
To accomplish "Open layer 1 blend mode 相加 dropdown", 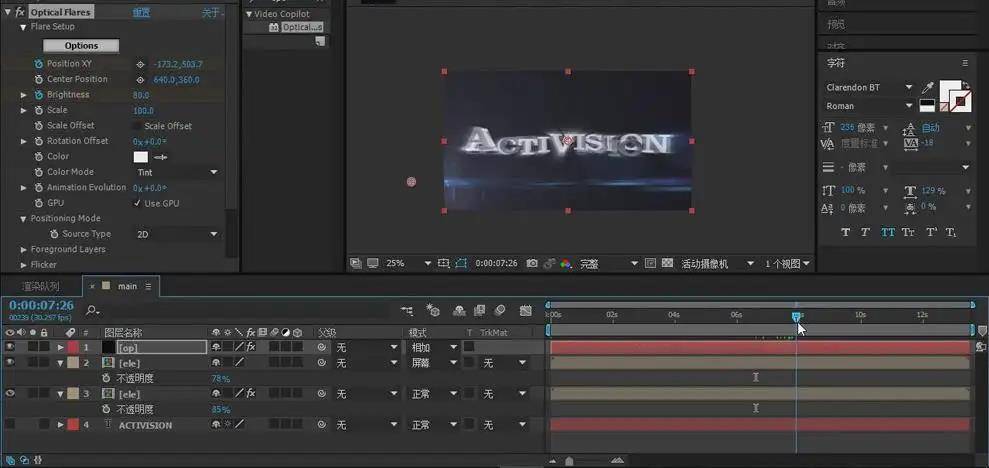I will [x=434, y=347].
